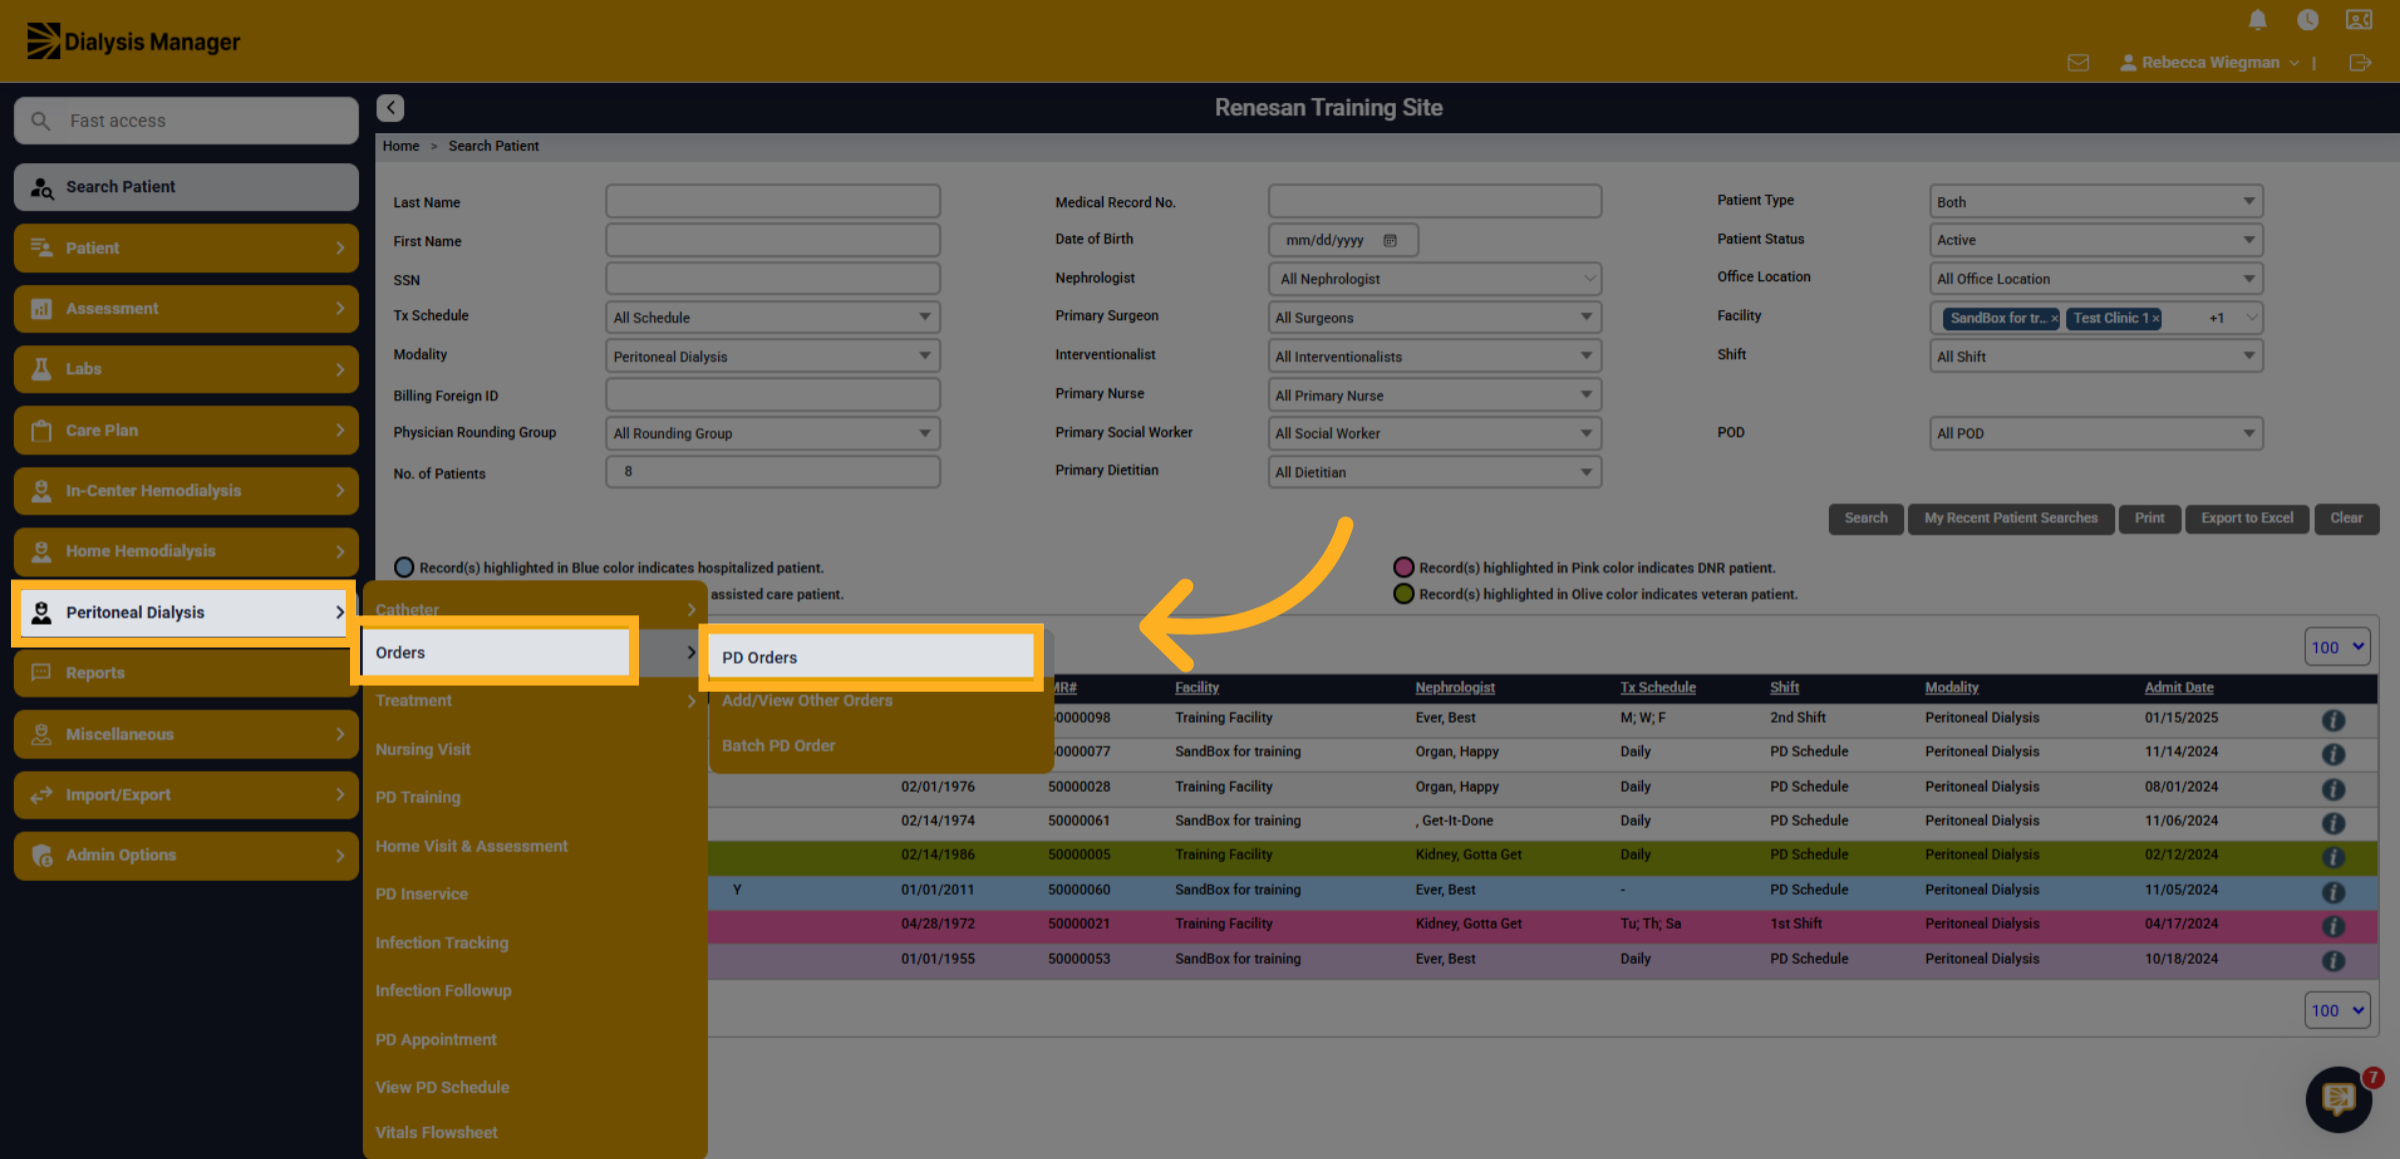
Task: Open the Orders submenu item
Action: (x=496, y=652)
